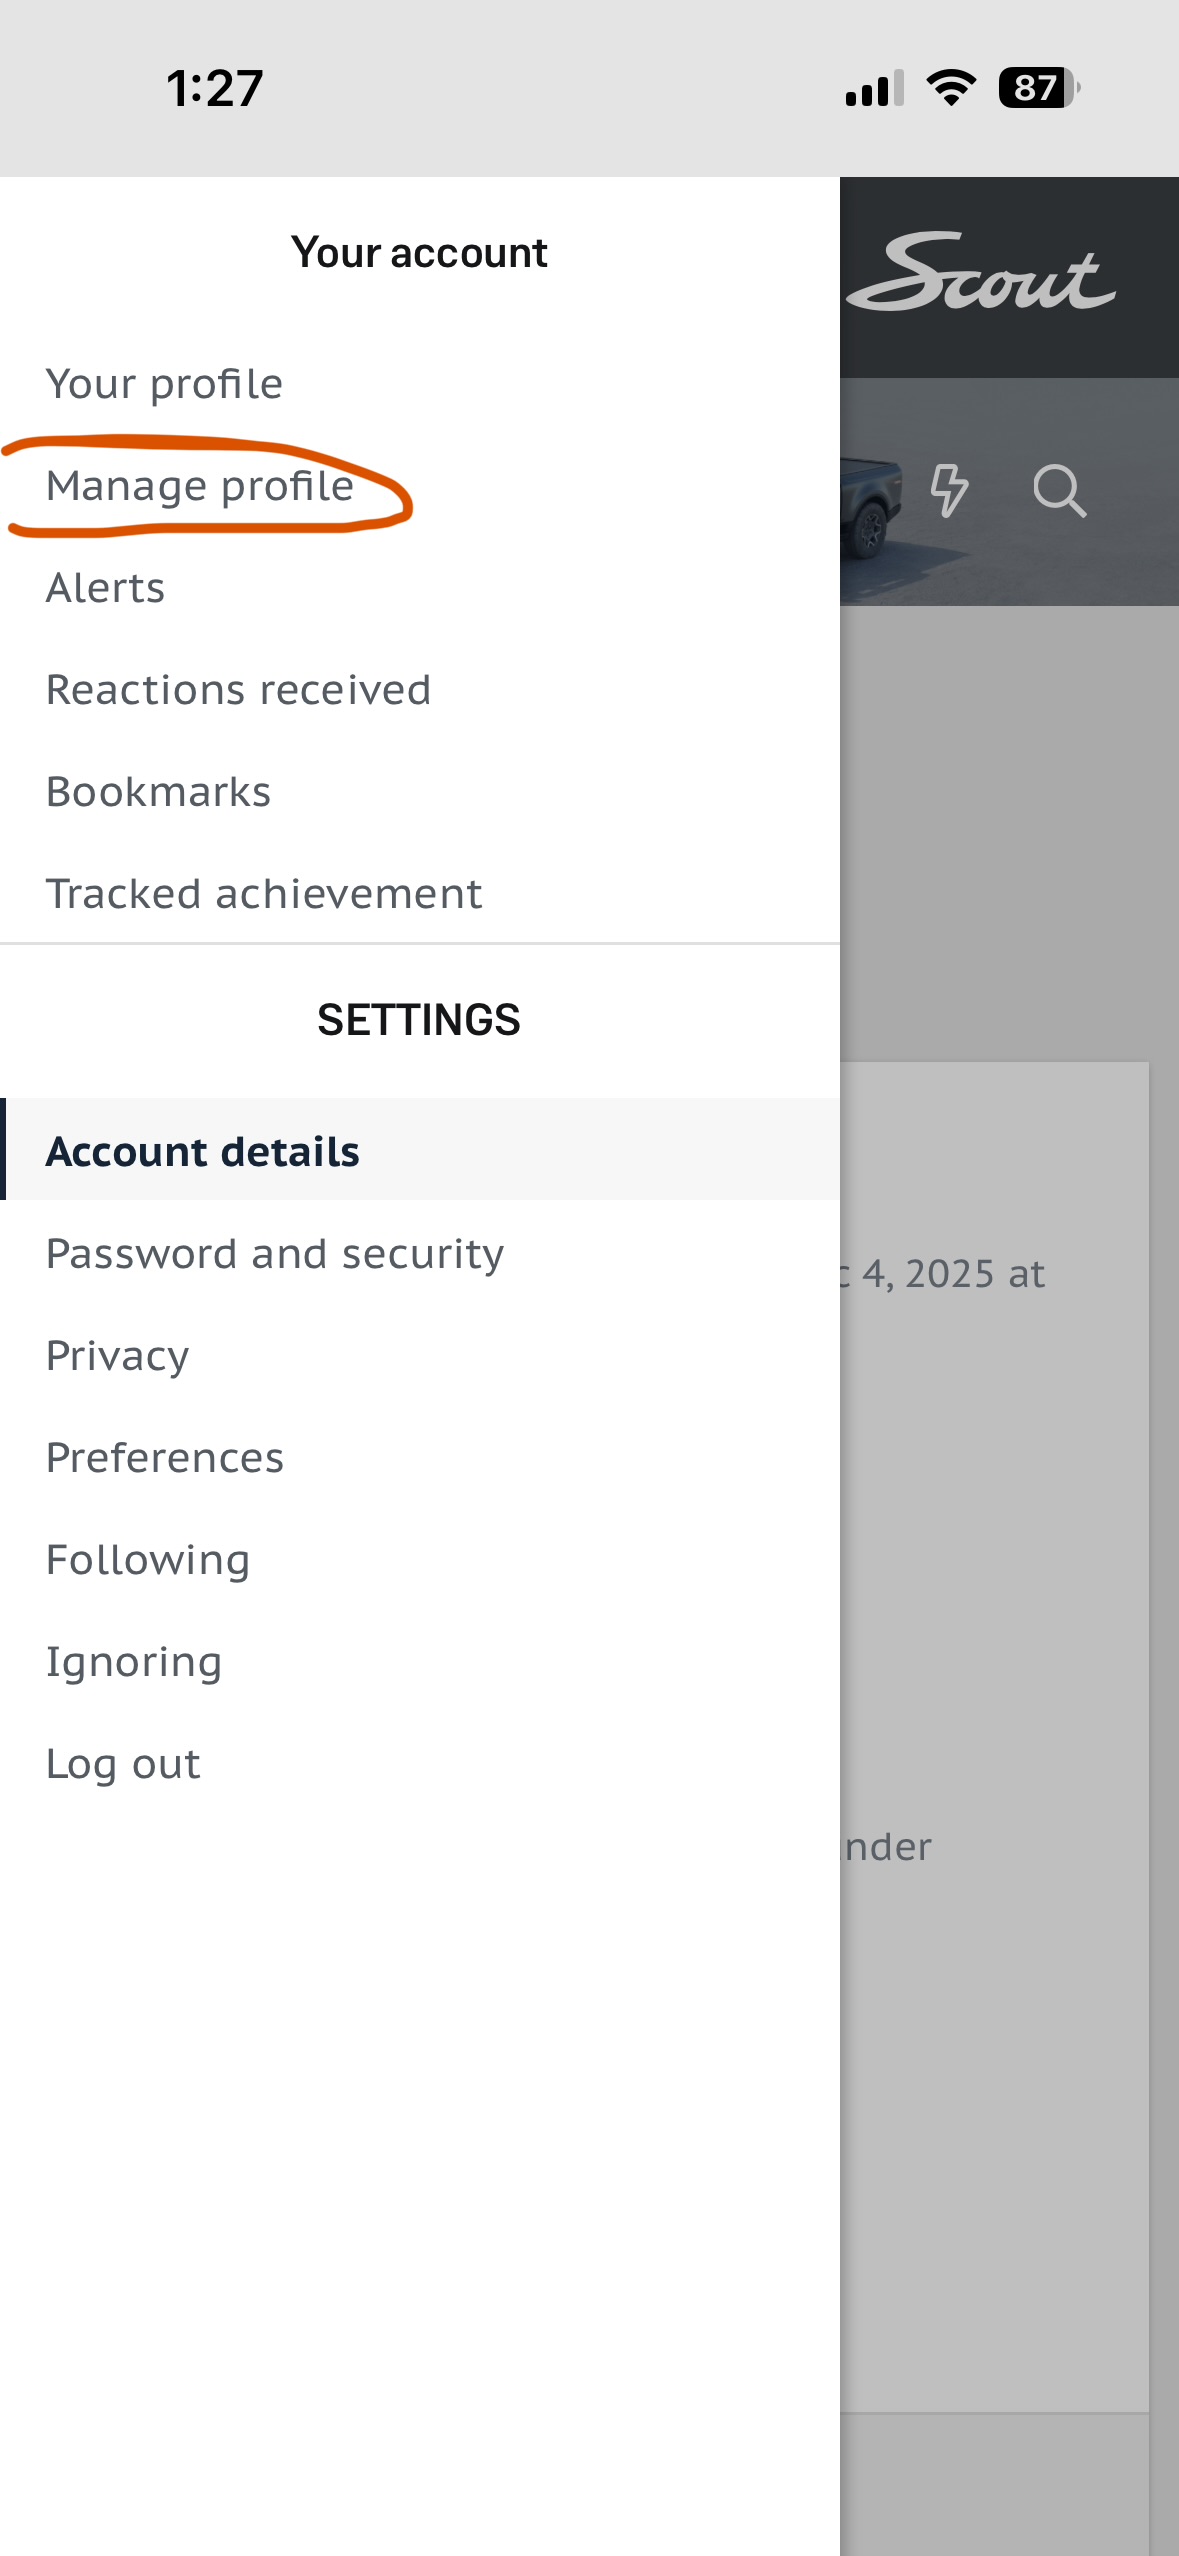Go to Preferences

click(x=166, y=1458)
